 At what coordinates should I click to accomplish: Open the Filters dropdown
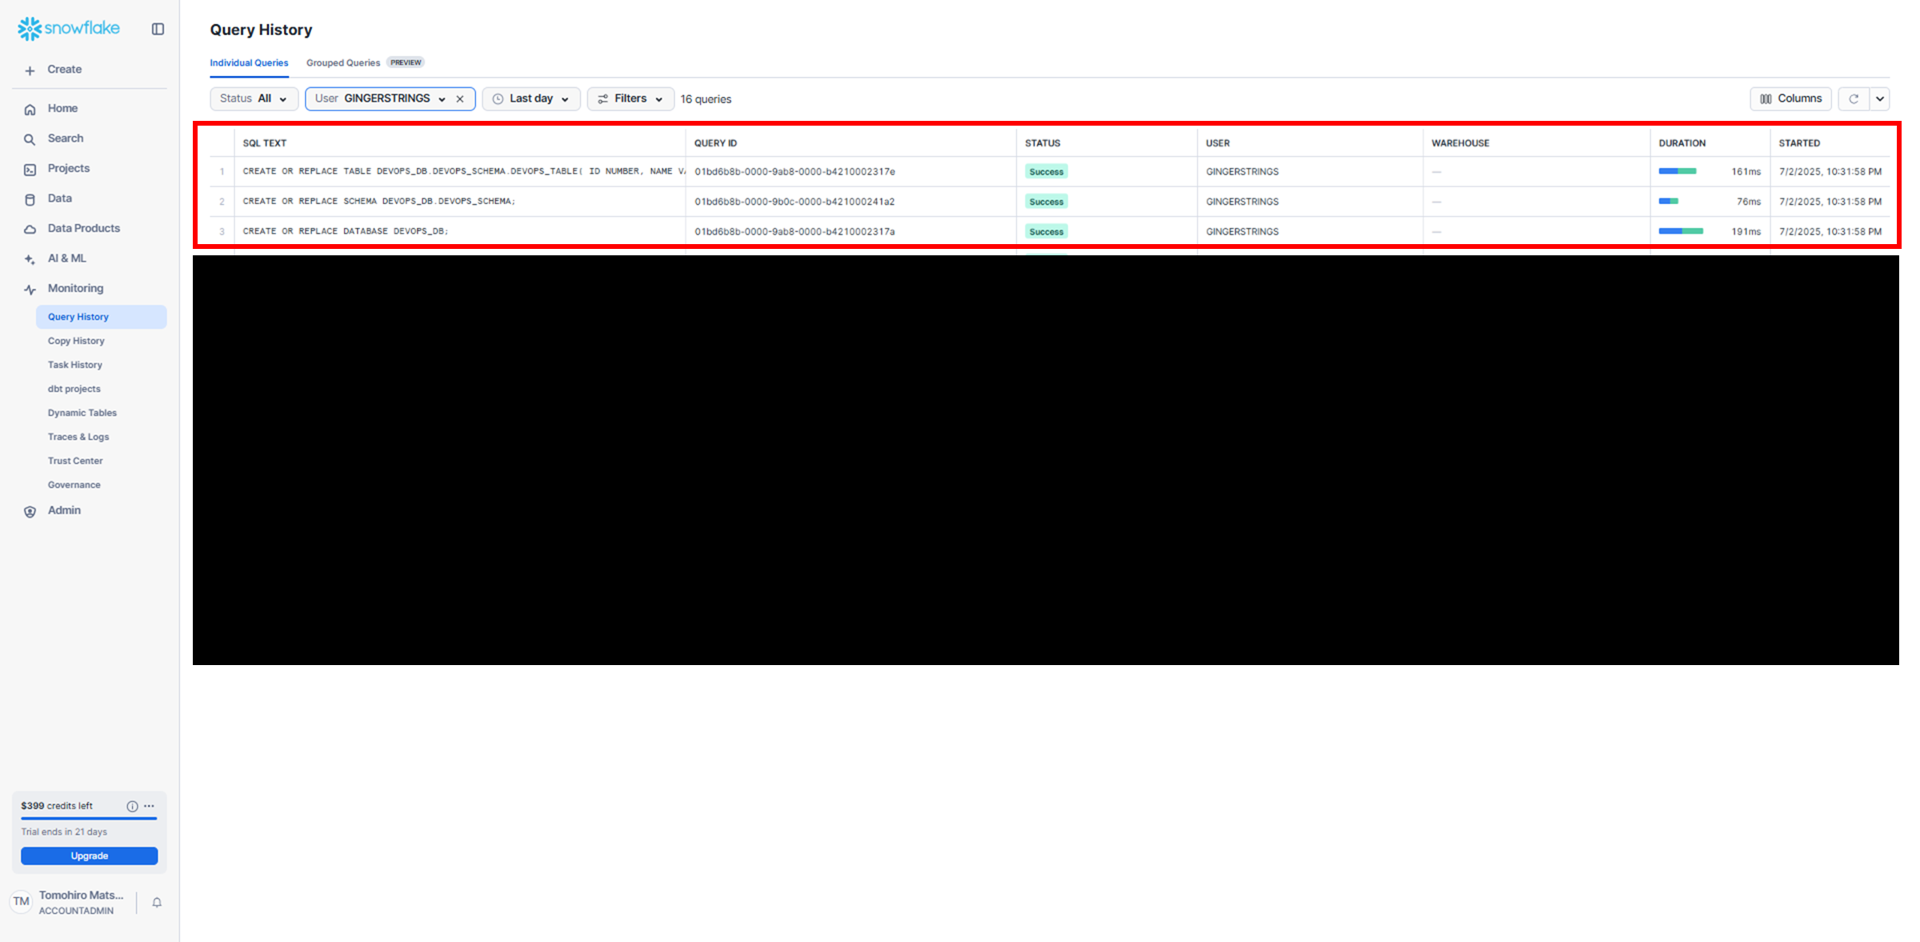pos(631,99)
